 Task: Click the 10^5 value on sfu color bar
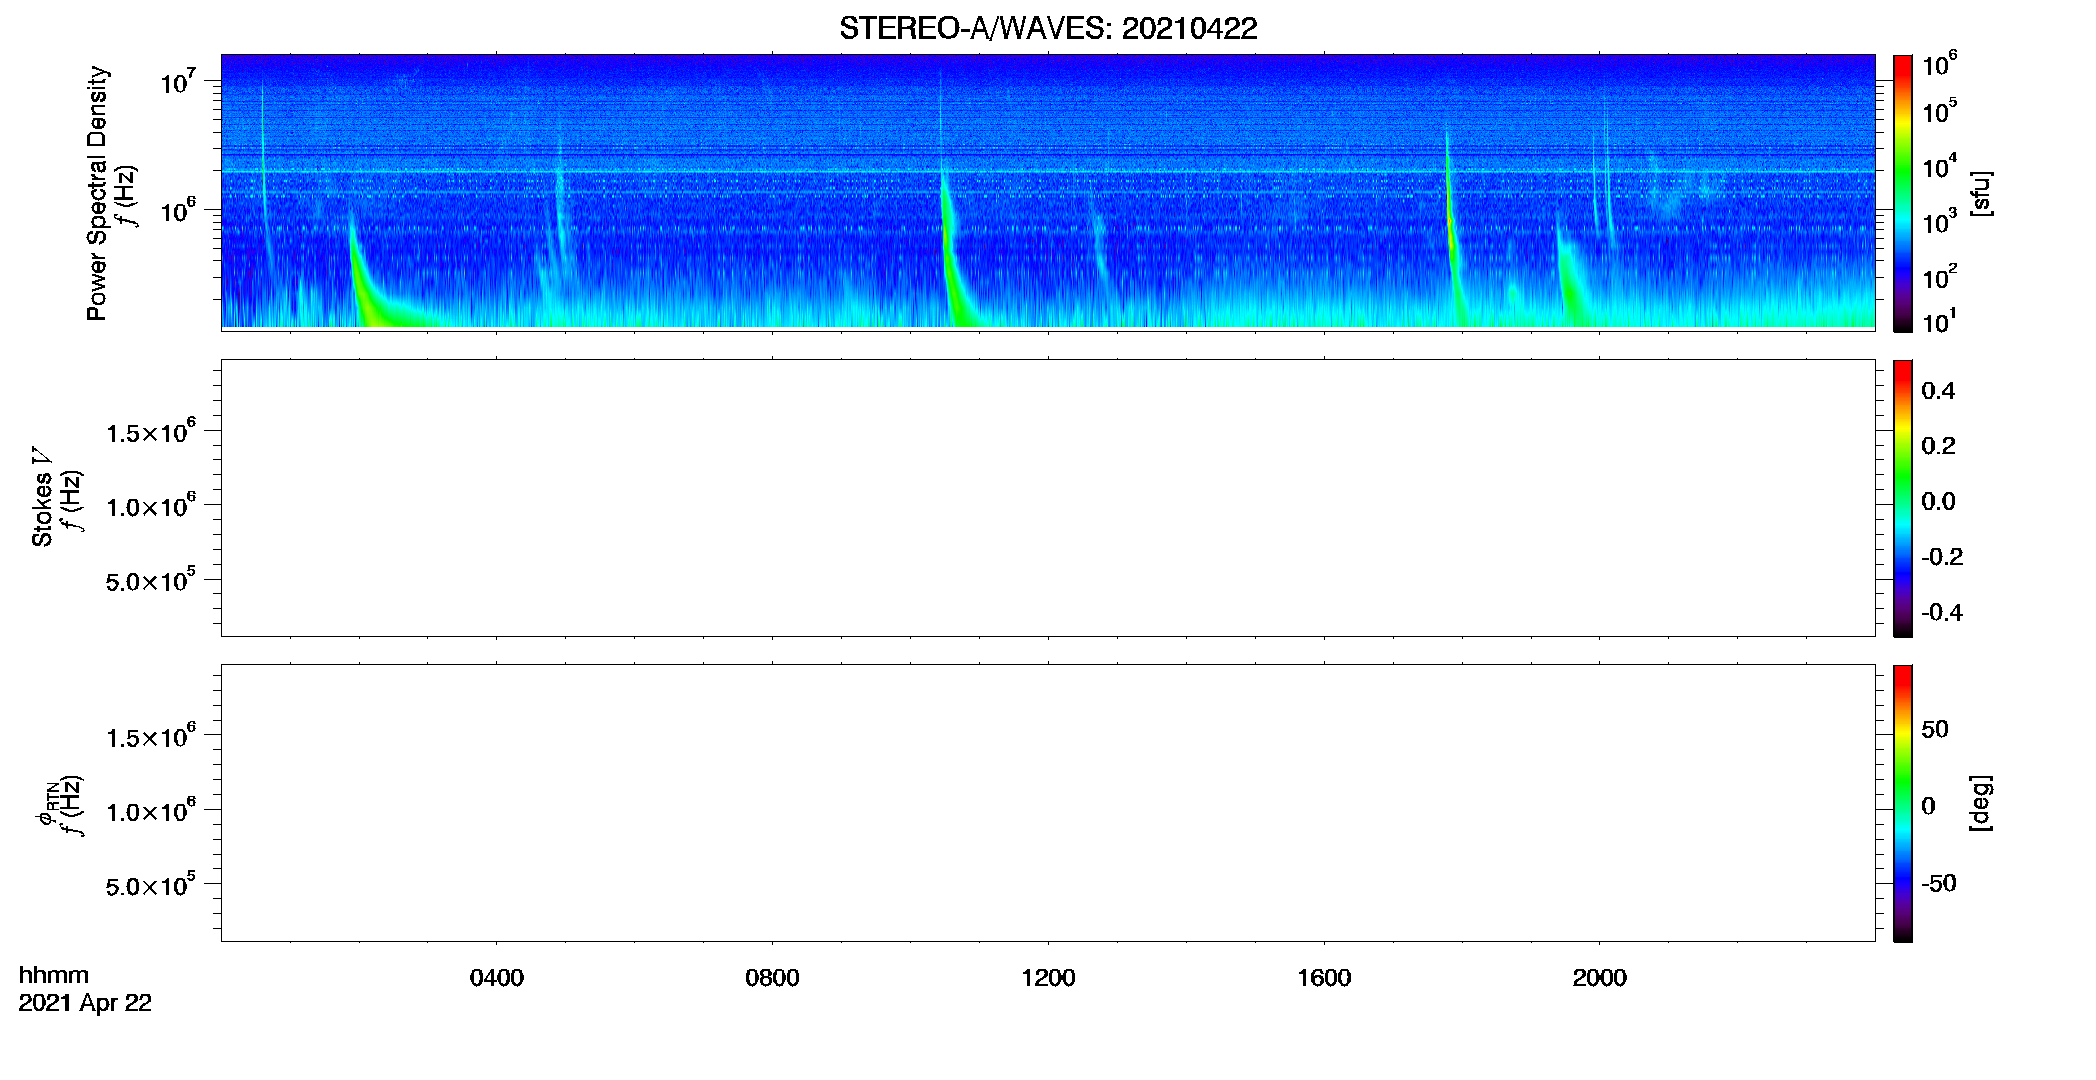click(x=1940, y=111)
